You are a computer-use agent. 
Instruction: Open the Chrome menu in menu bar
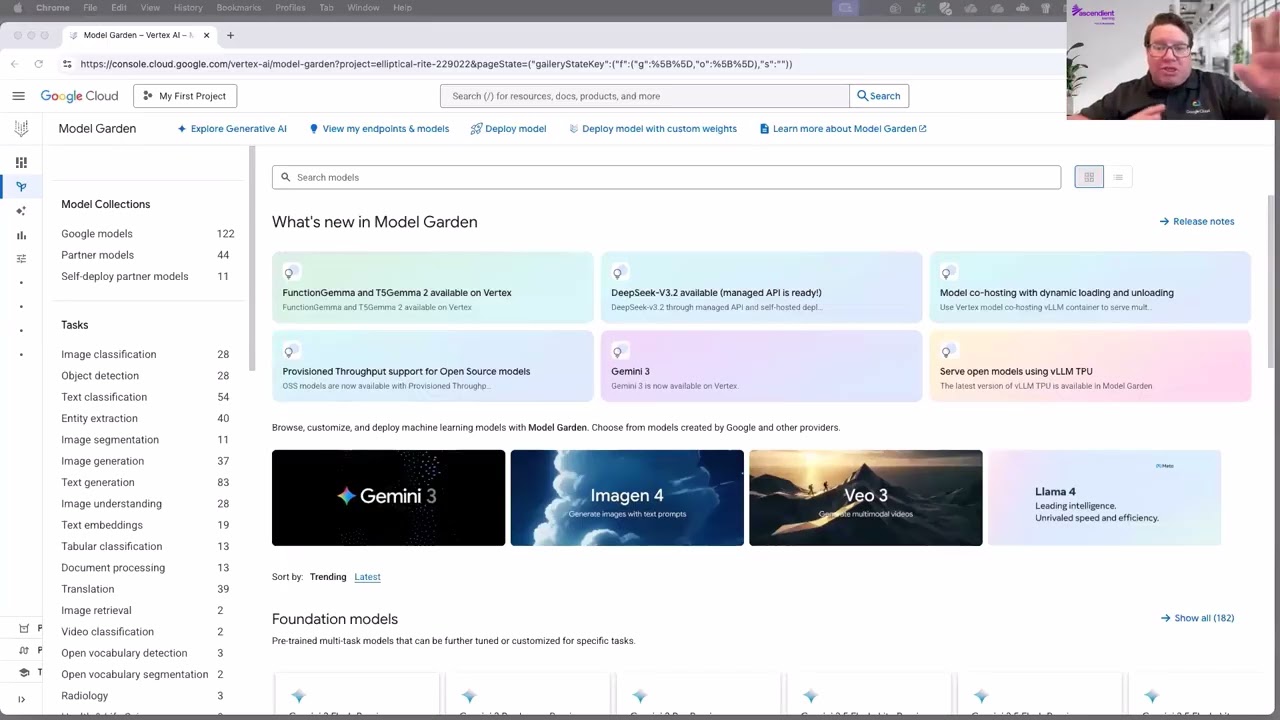pos(53,8)
